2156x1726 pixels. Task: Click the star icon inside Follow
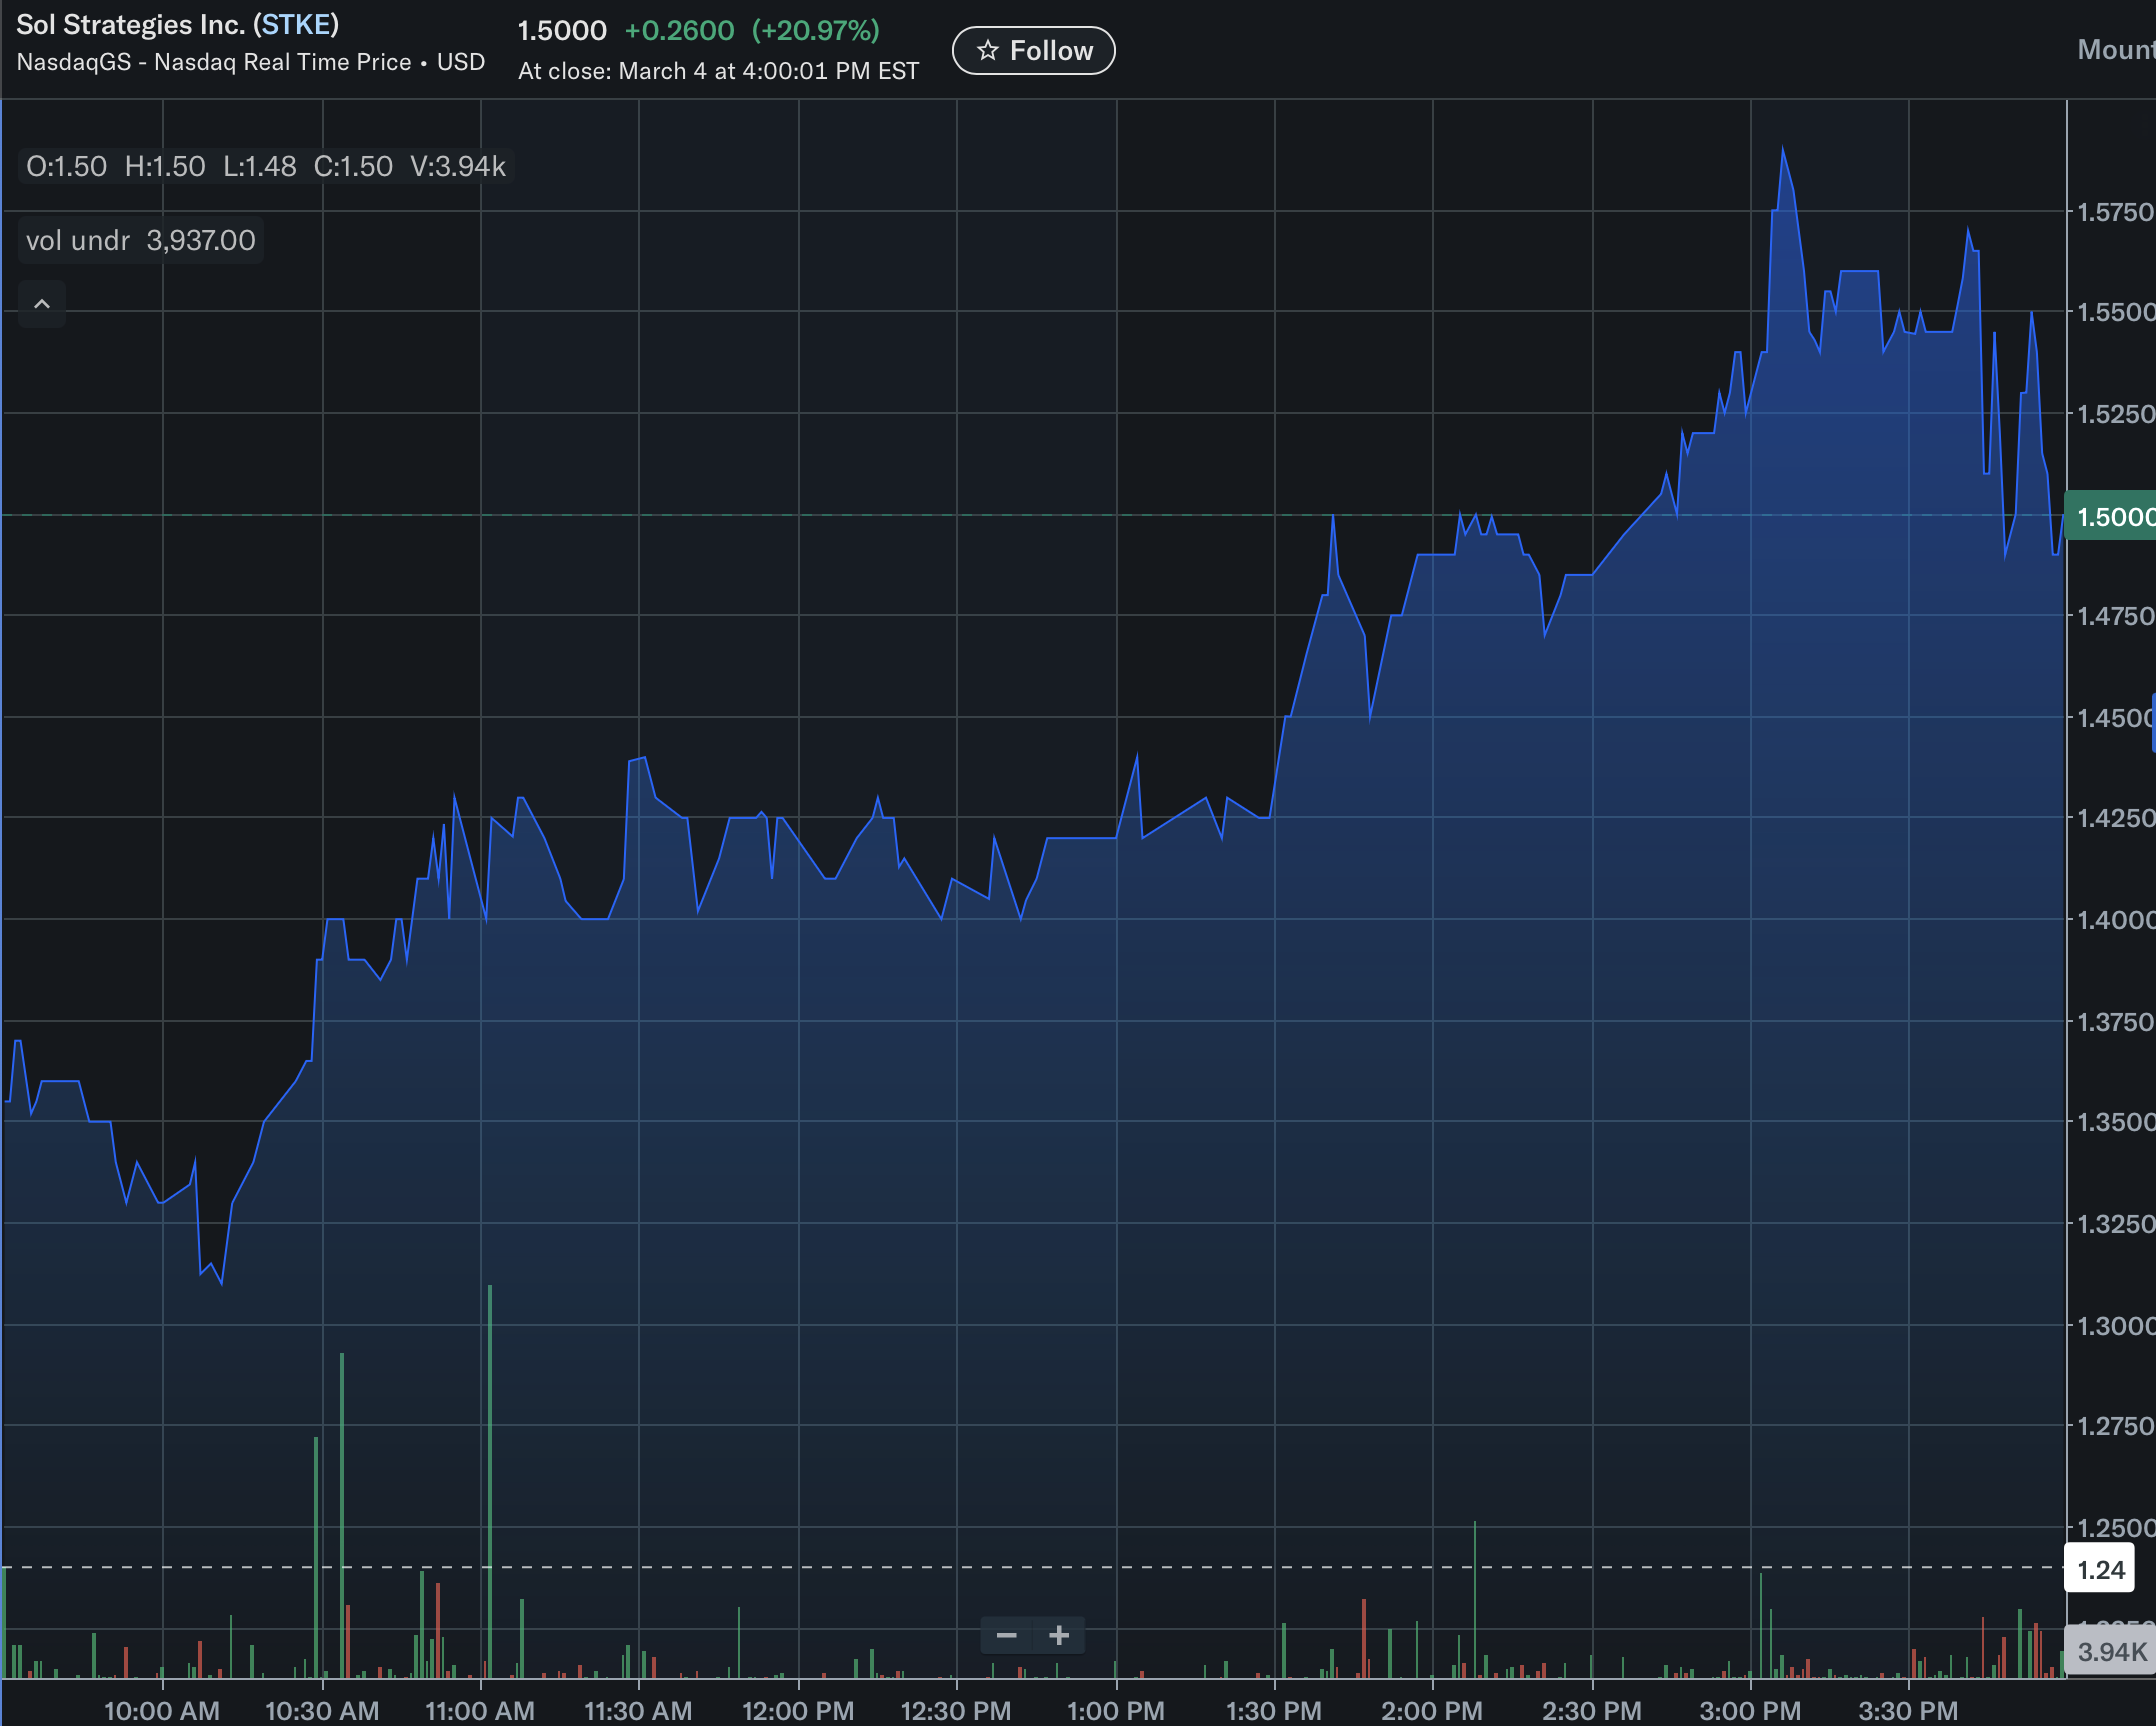[x=988, y=51]
